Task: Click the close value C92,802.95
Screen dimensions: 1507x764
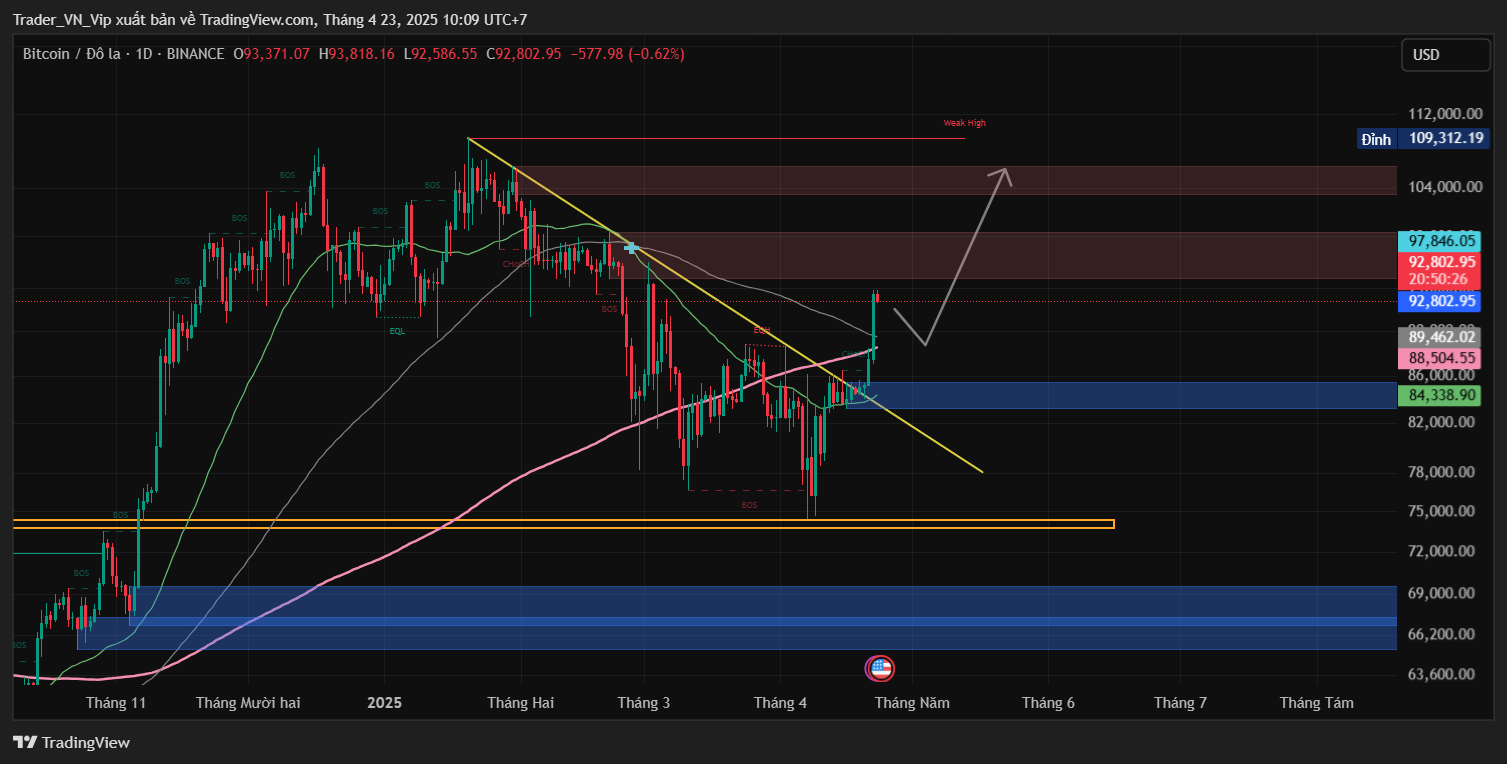Action: (x=524, y=54)
